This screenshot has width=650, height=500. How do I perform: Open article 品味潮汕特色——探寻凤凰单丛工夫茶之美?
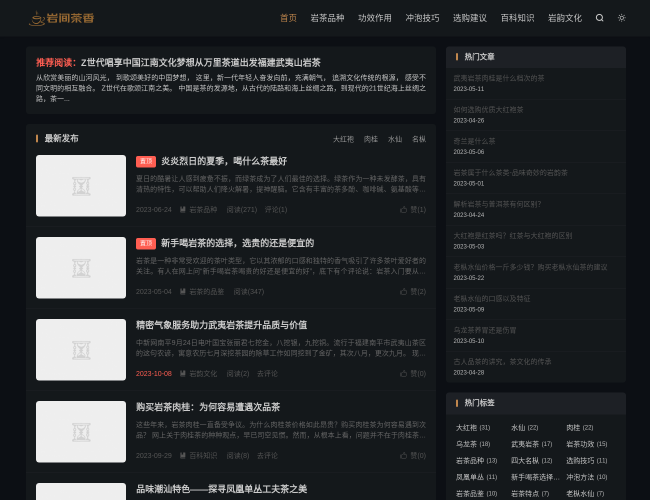coord(221,489)
